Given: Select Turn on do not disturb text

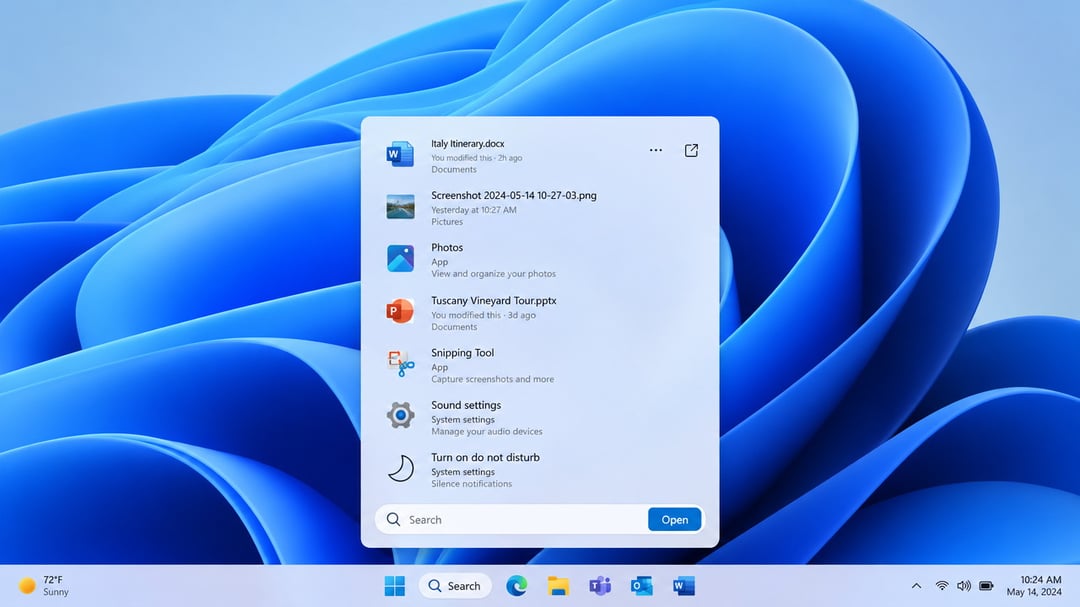Looking at the screenshot, I should (x=486, y=457).
